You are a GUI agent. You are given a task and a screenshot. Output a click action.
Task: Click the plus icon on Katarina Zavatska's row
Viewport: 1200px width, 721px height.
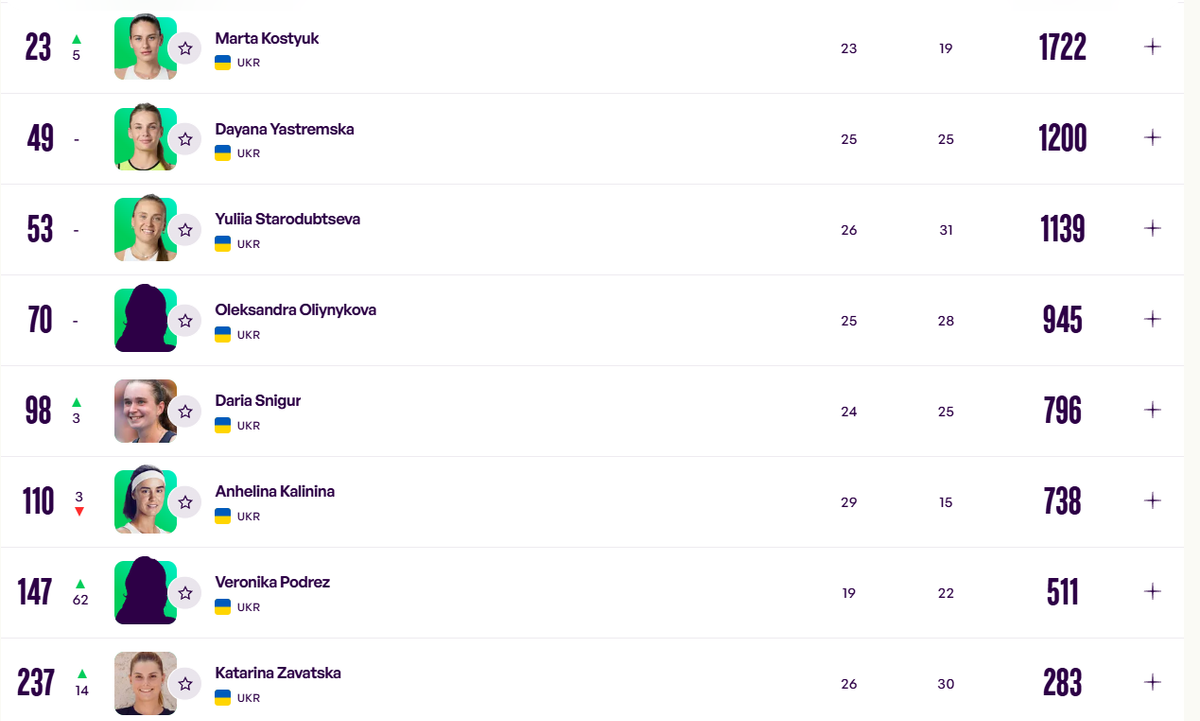point(1152,682)
